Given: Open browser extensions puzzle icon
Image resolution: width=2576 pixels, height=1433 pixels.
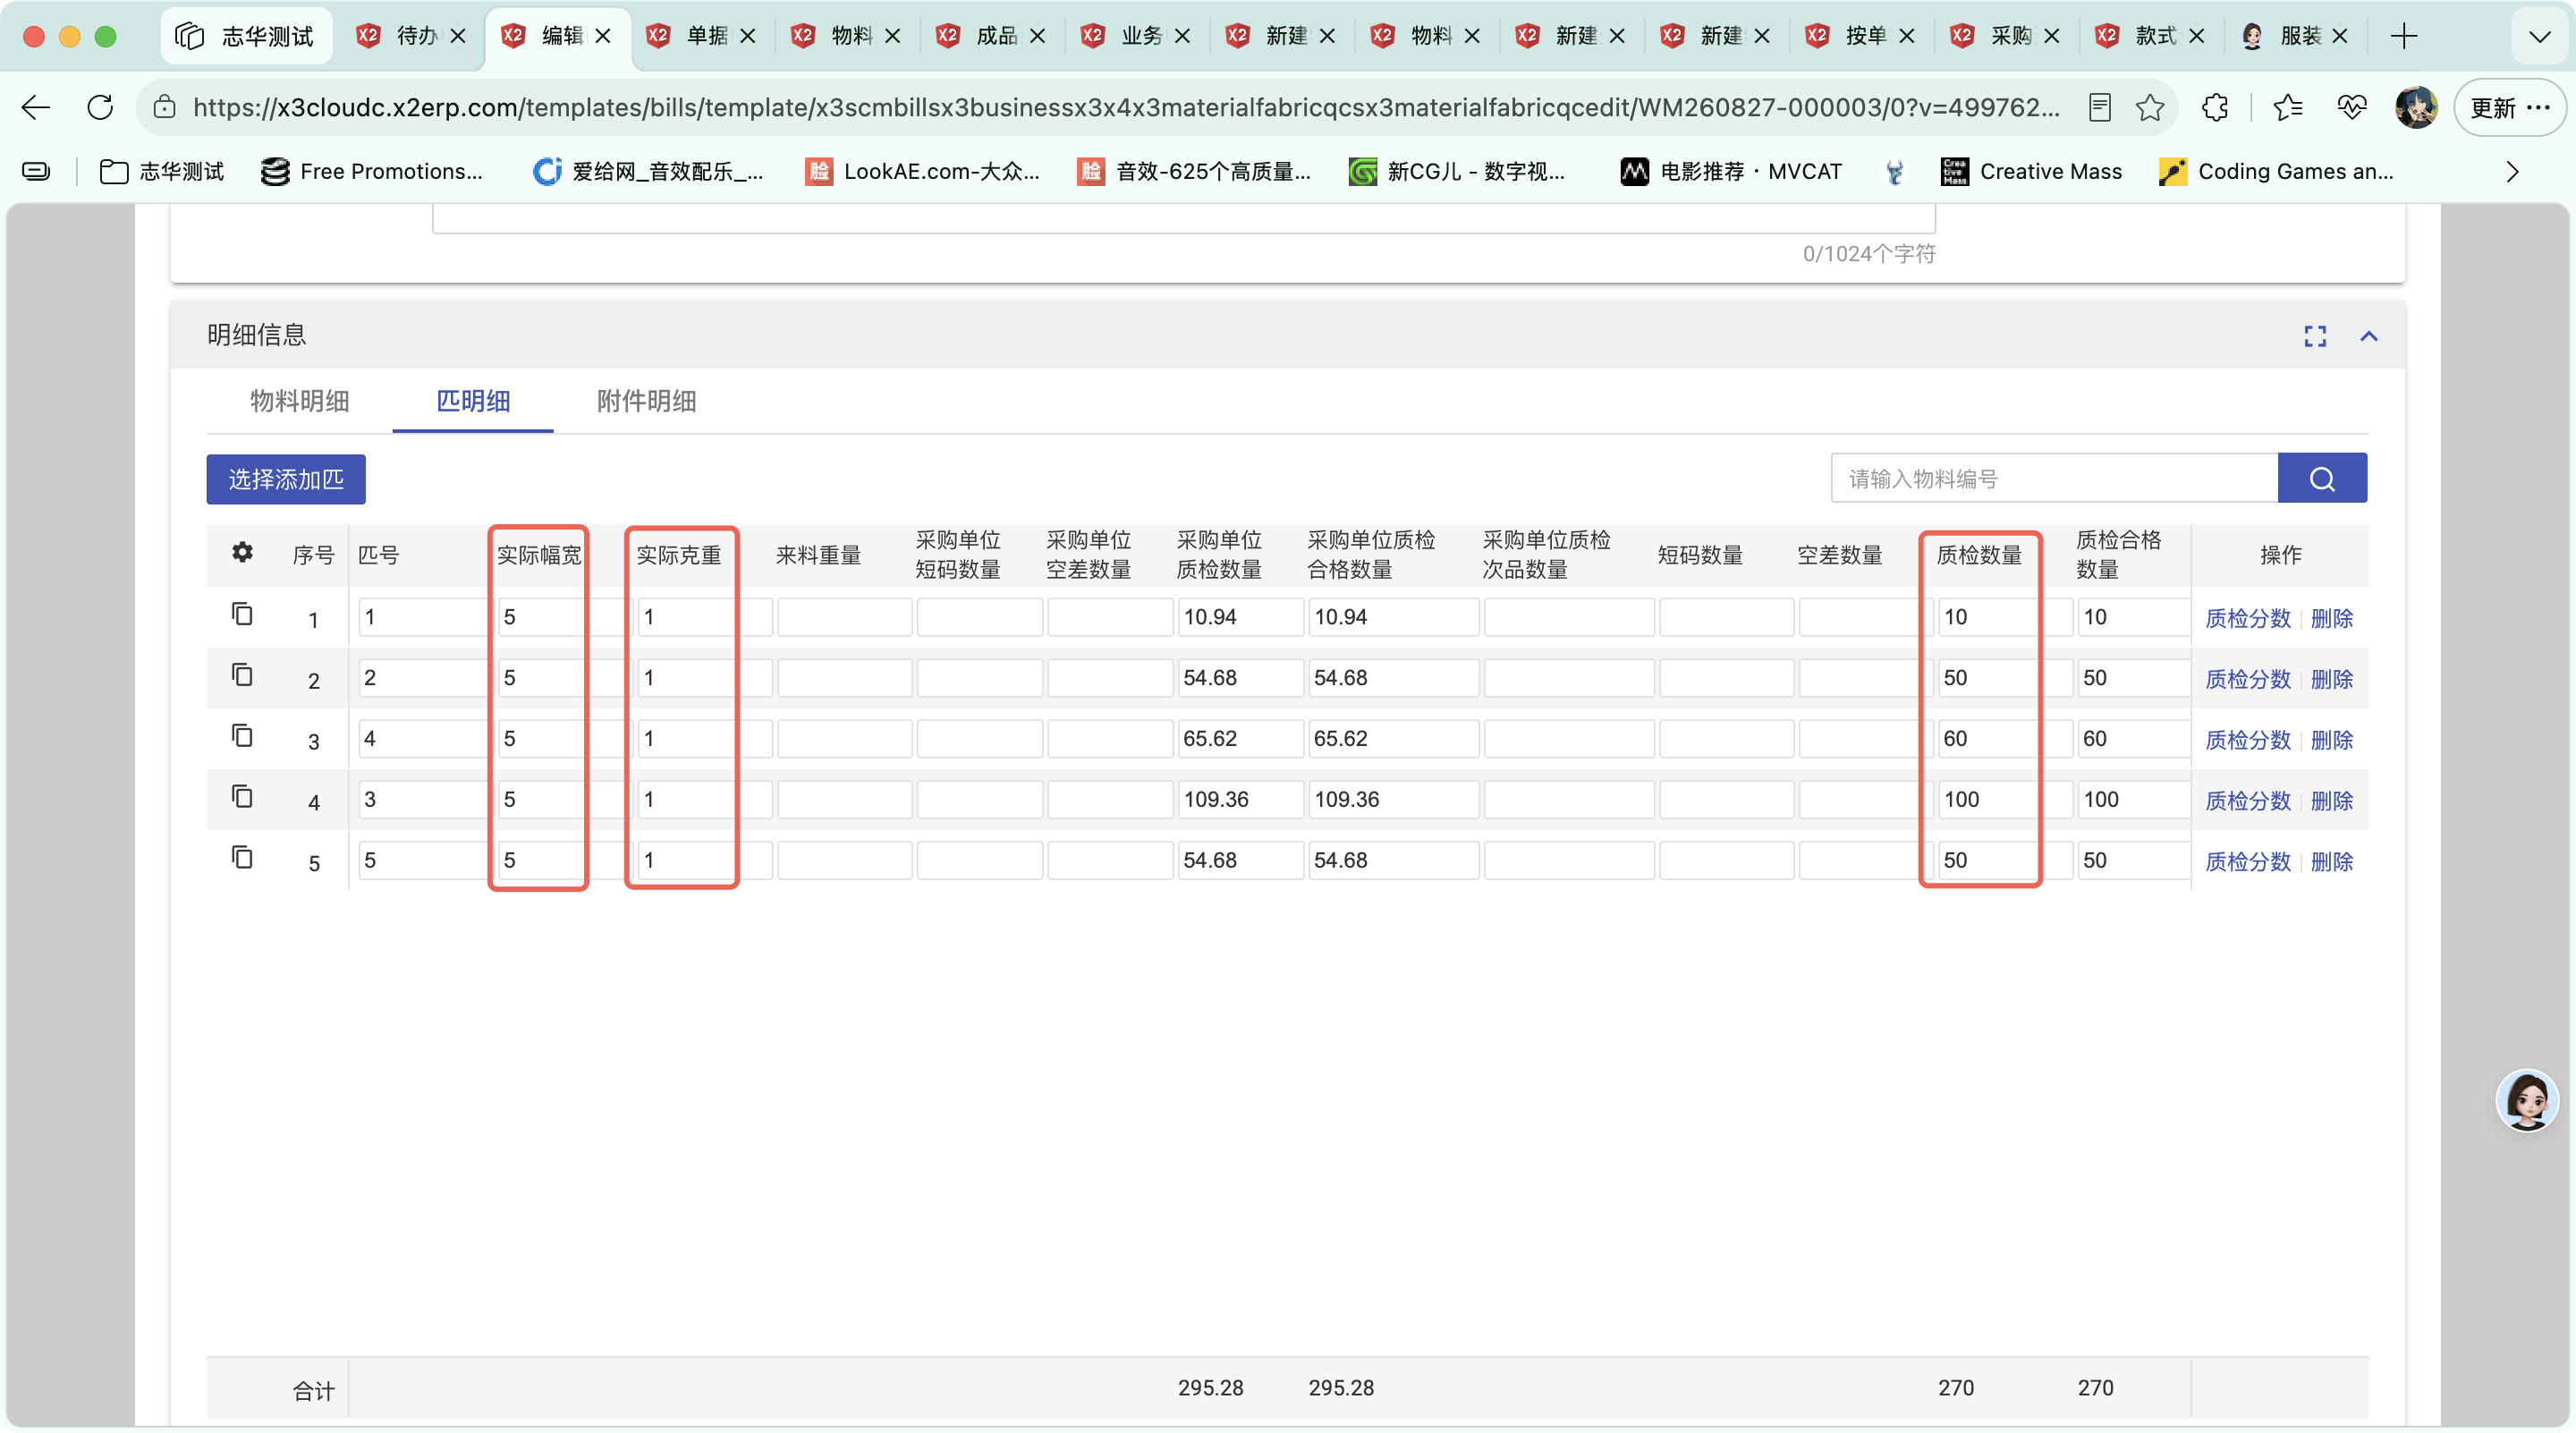Looking at the screenshot, I should [x=2215, y=107].
